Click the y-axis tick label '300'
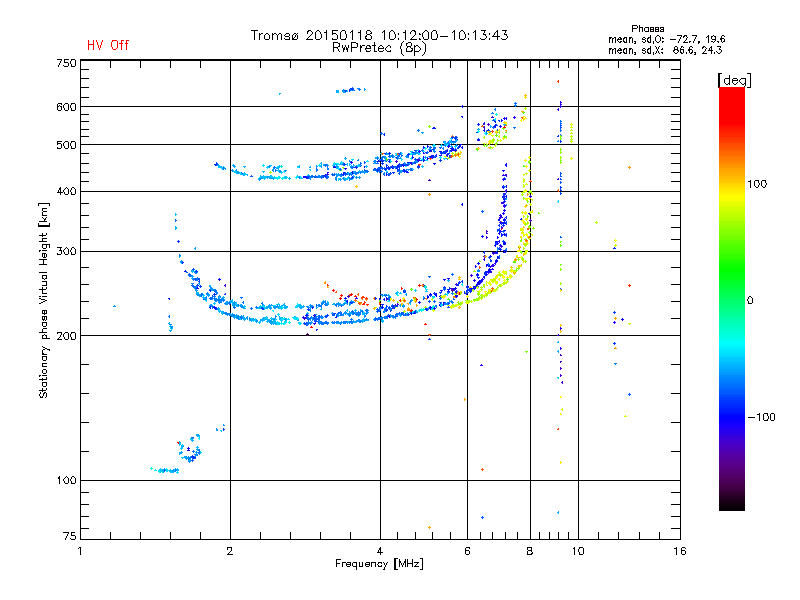This screenshot has height=600, width=800. (x=66, y=252)
